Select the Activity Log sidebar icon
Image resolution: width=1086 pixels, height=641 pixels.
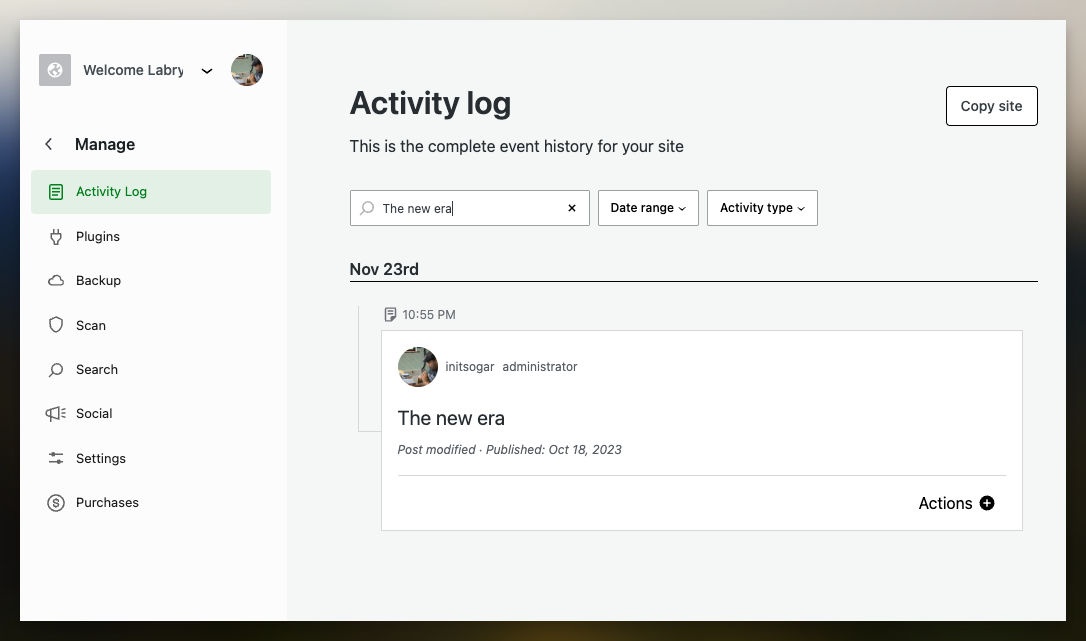pos(55,191)
